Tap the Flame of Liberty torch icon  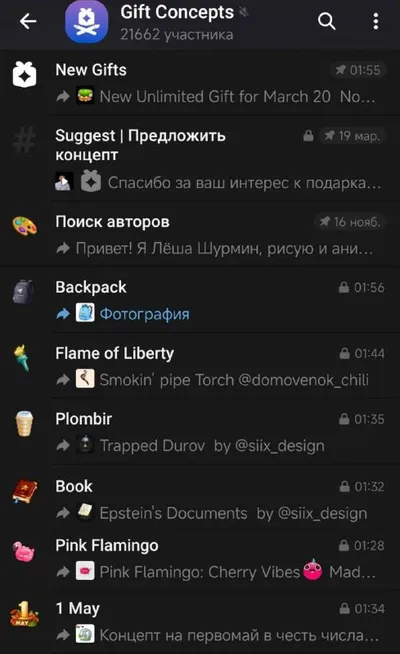[23, 358]
